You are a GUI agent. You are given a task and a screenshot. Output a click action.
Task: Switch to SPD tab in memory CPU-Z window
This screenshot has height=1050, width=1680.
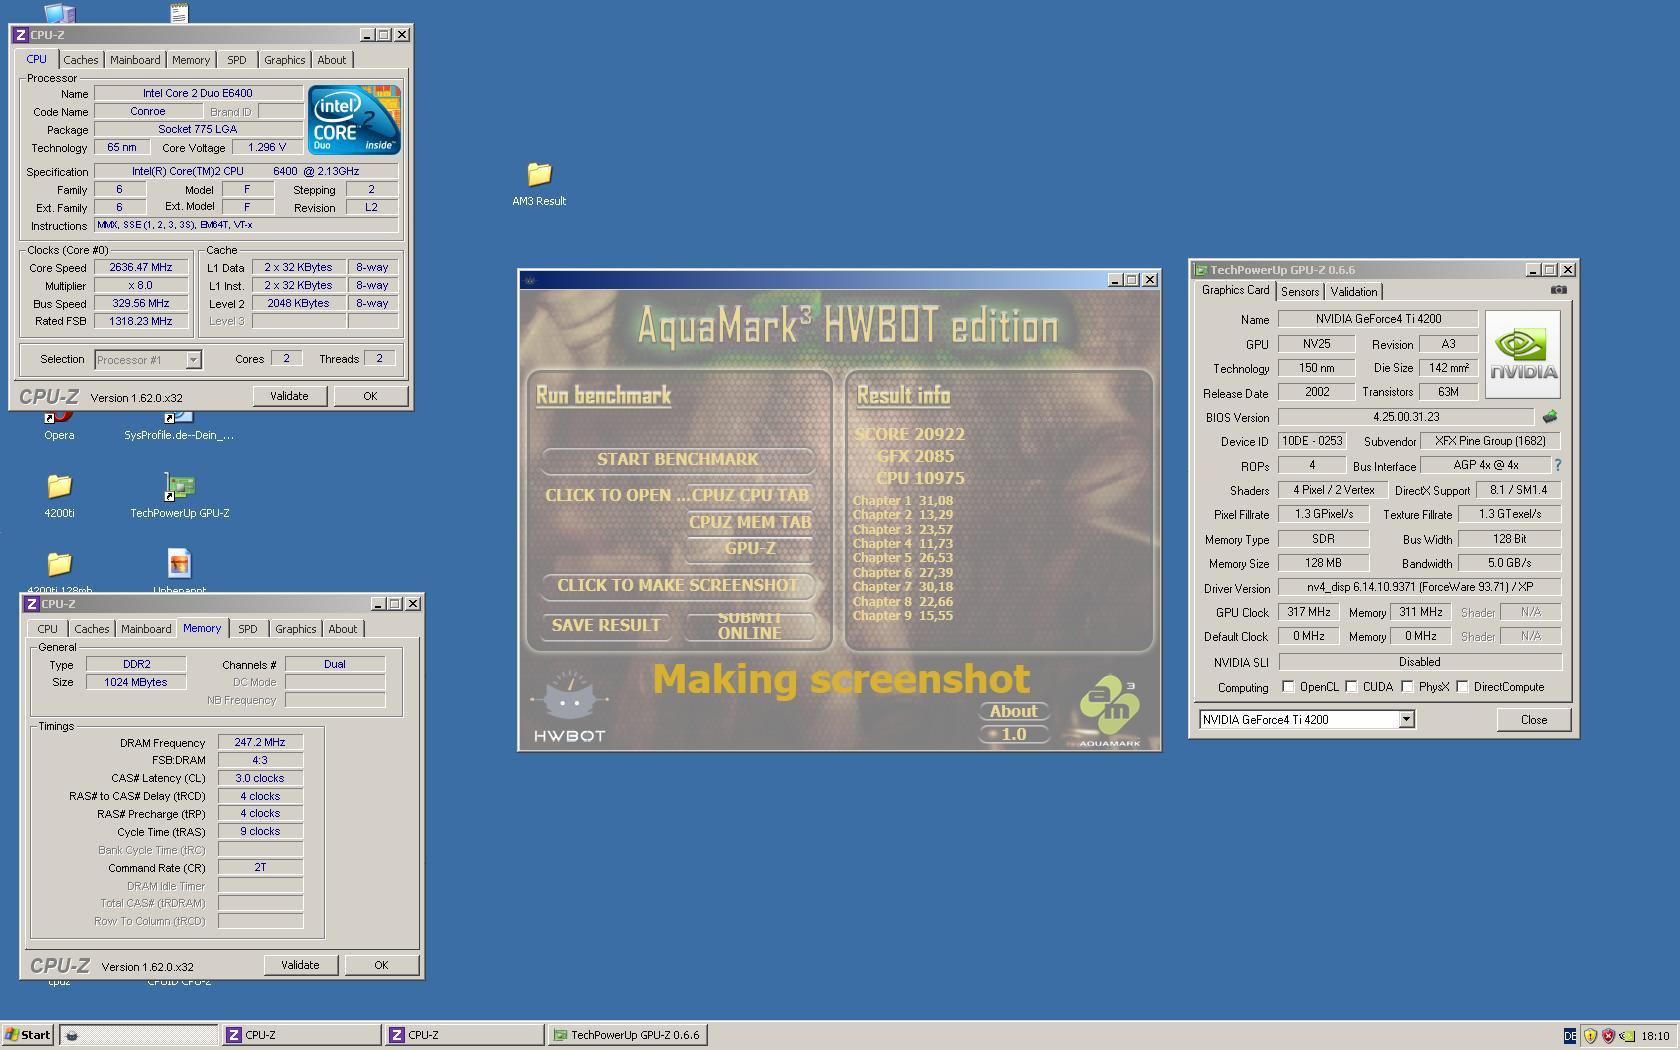click(x=247, y=629)
